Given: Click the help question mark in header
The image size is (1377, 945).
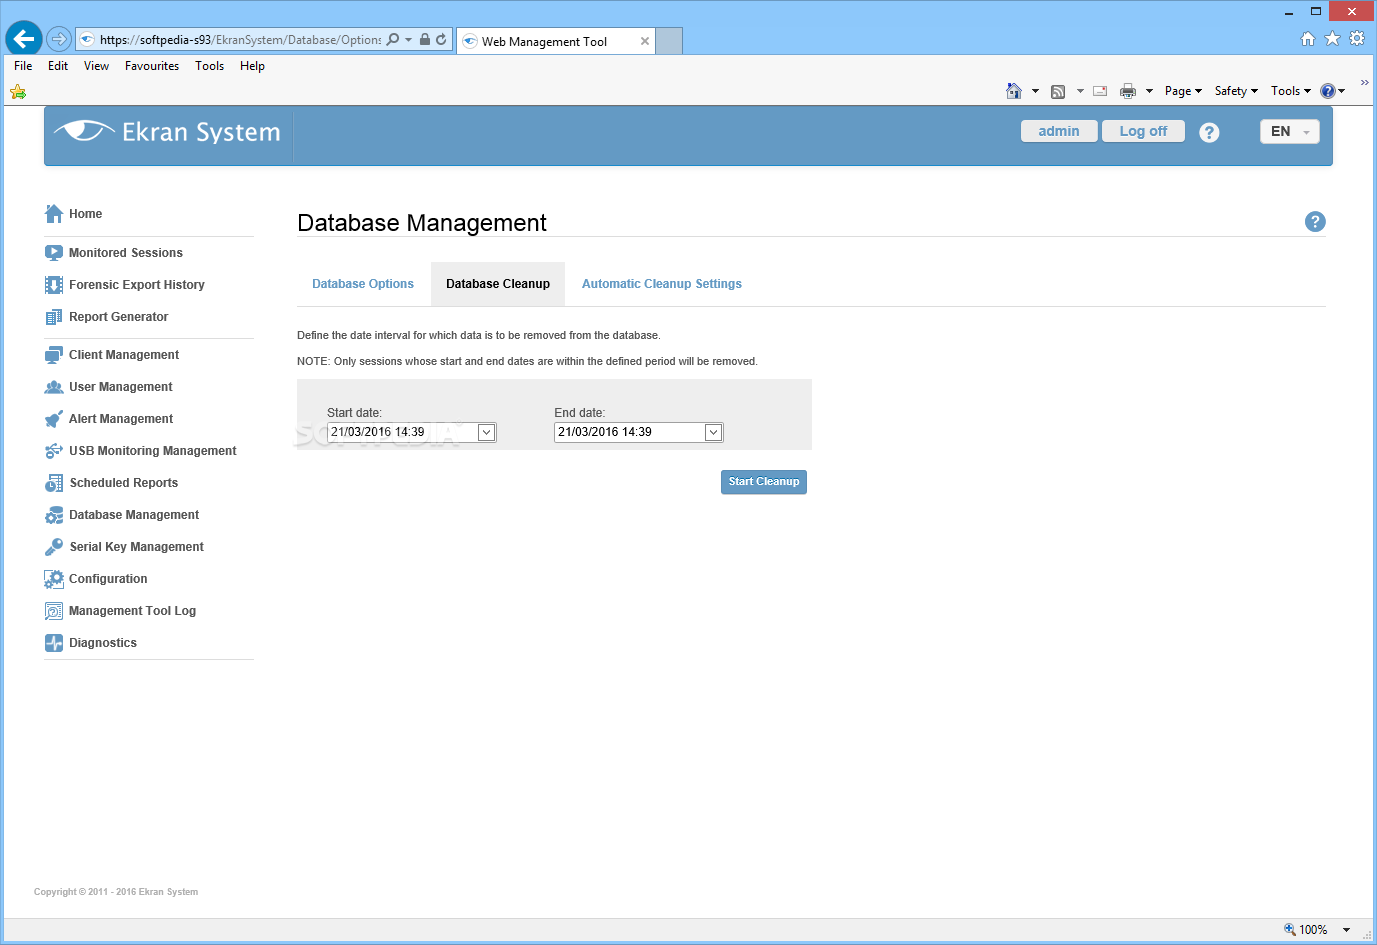Looking at the screenshot, I should pyautogui.click(x=1209, y=132).
